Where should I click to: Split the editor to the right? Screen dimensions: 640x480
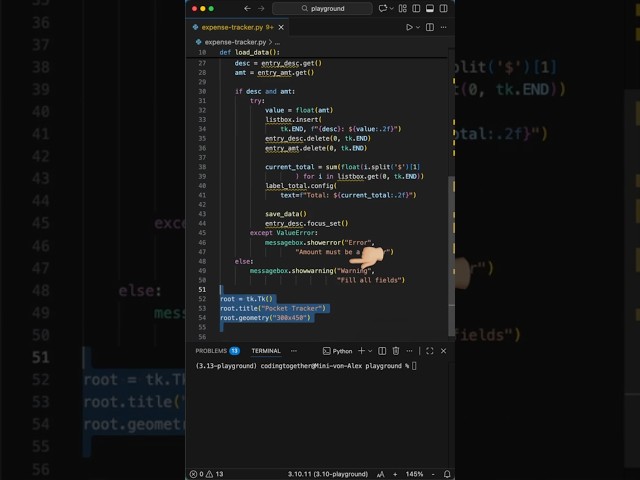click(x=430, y=27)
